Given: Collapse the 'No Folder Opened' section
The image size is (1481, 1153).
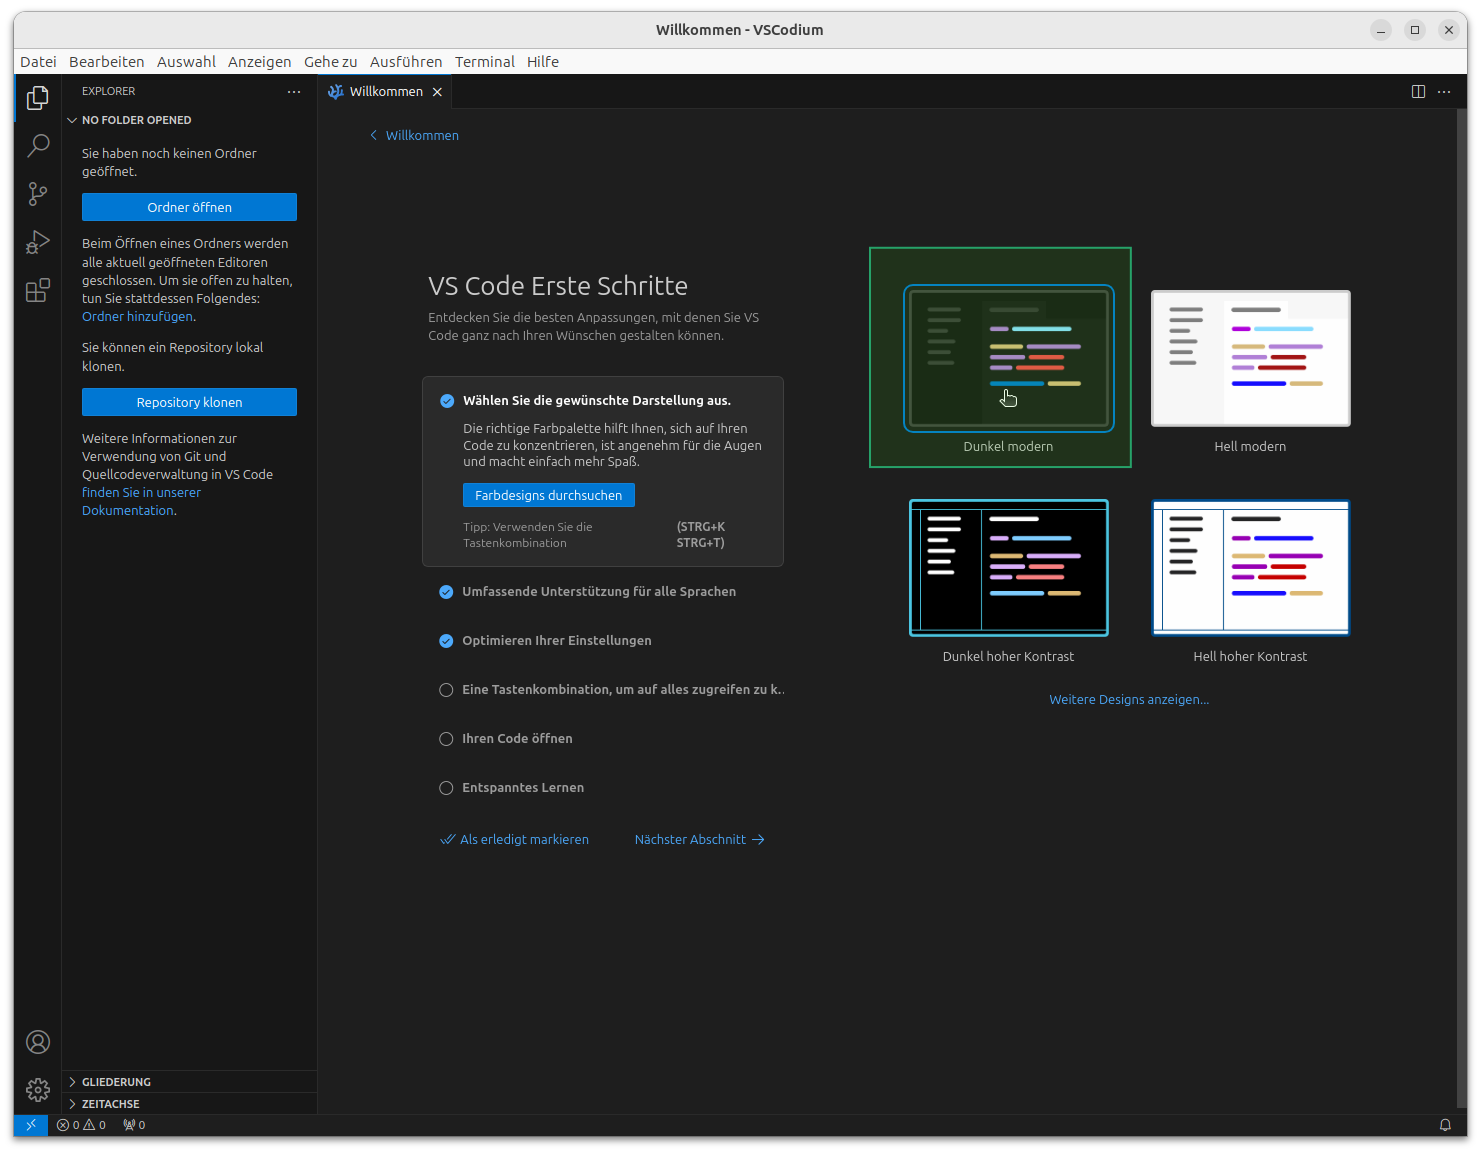Looking at the screenshot, I should [72, 119].
